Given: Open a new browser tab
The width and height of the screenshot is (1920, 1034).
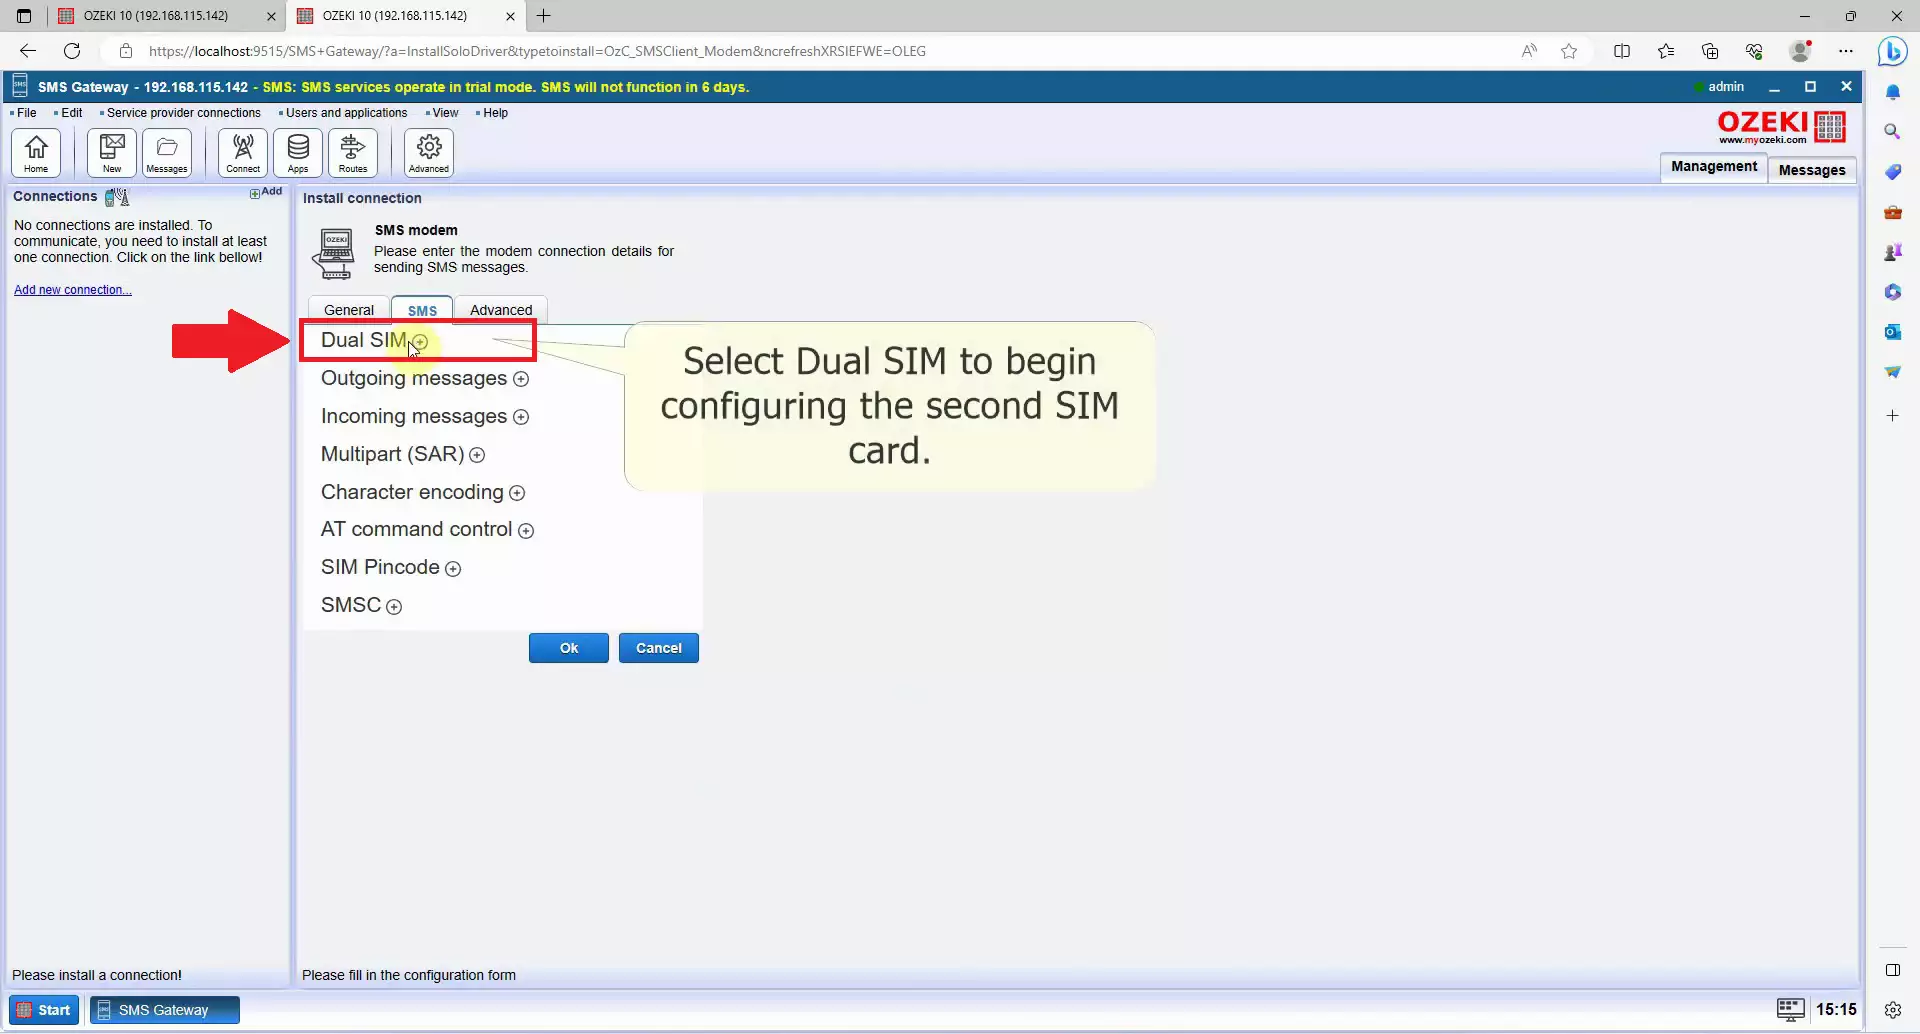Looking at the screenshot, I should (x=543, y=16).
